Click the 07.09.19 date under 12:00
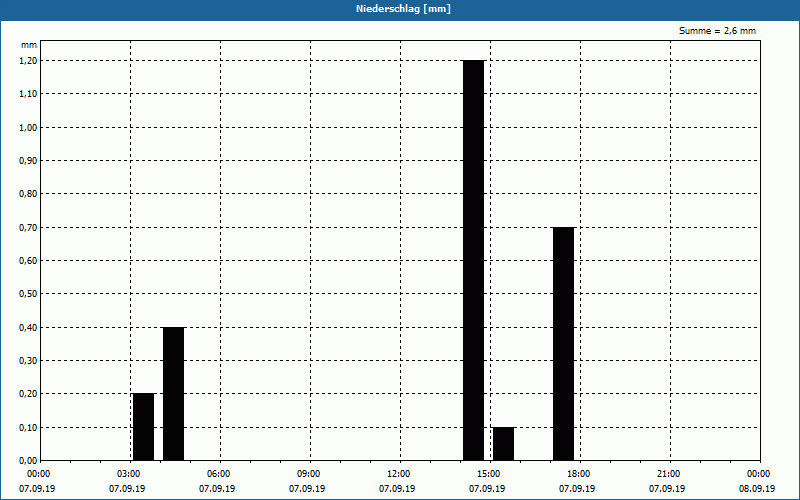This screenshot has width=800, height=500. pos(397,489)
